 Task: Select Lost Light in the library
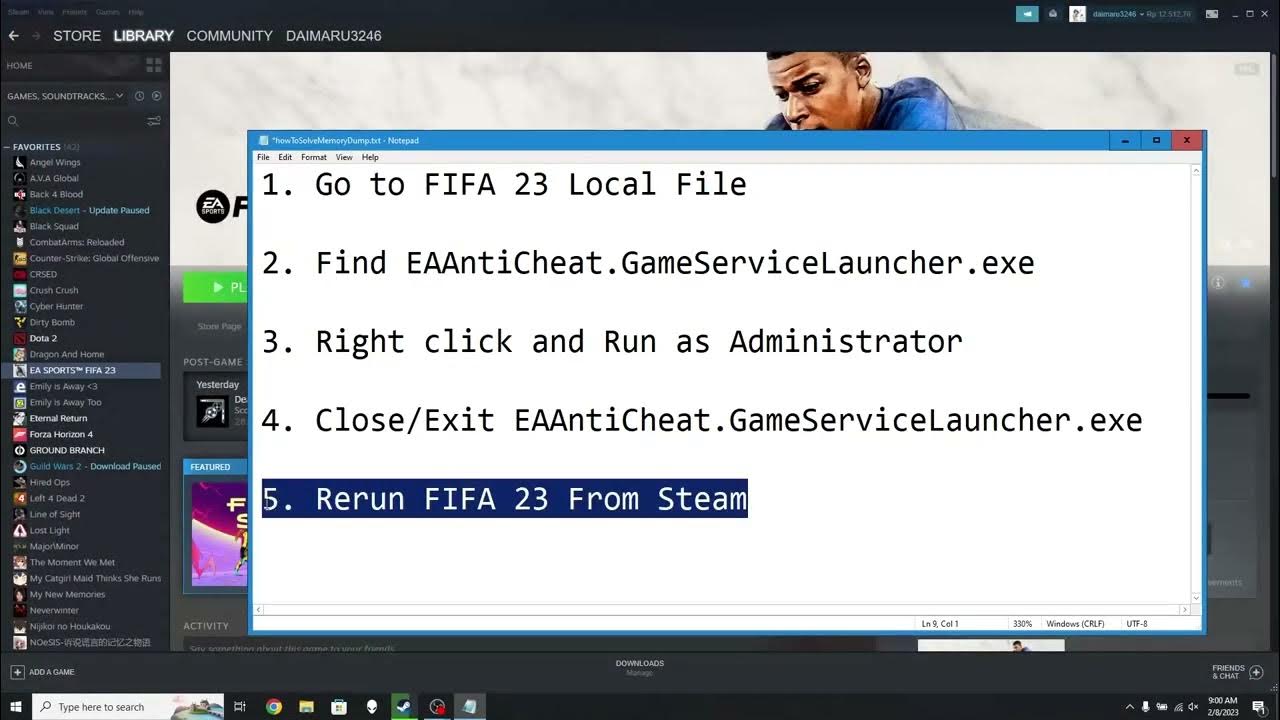(x=50, y=530)
